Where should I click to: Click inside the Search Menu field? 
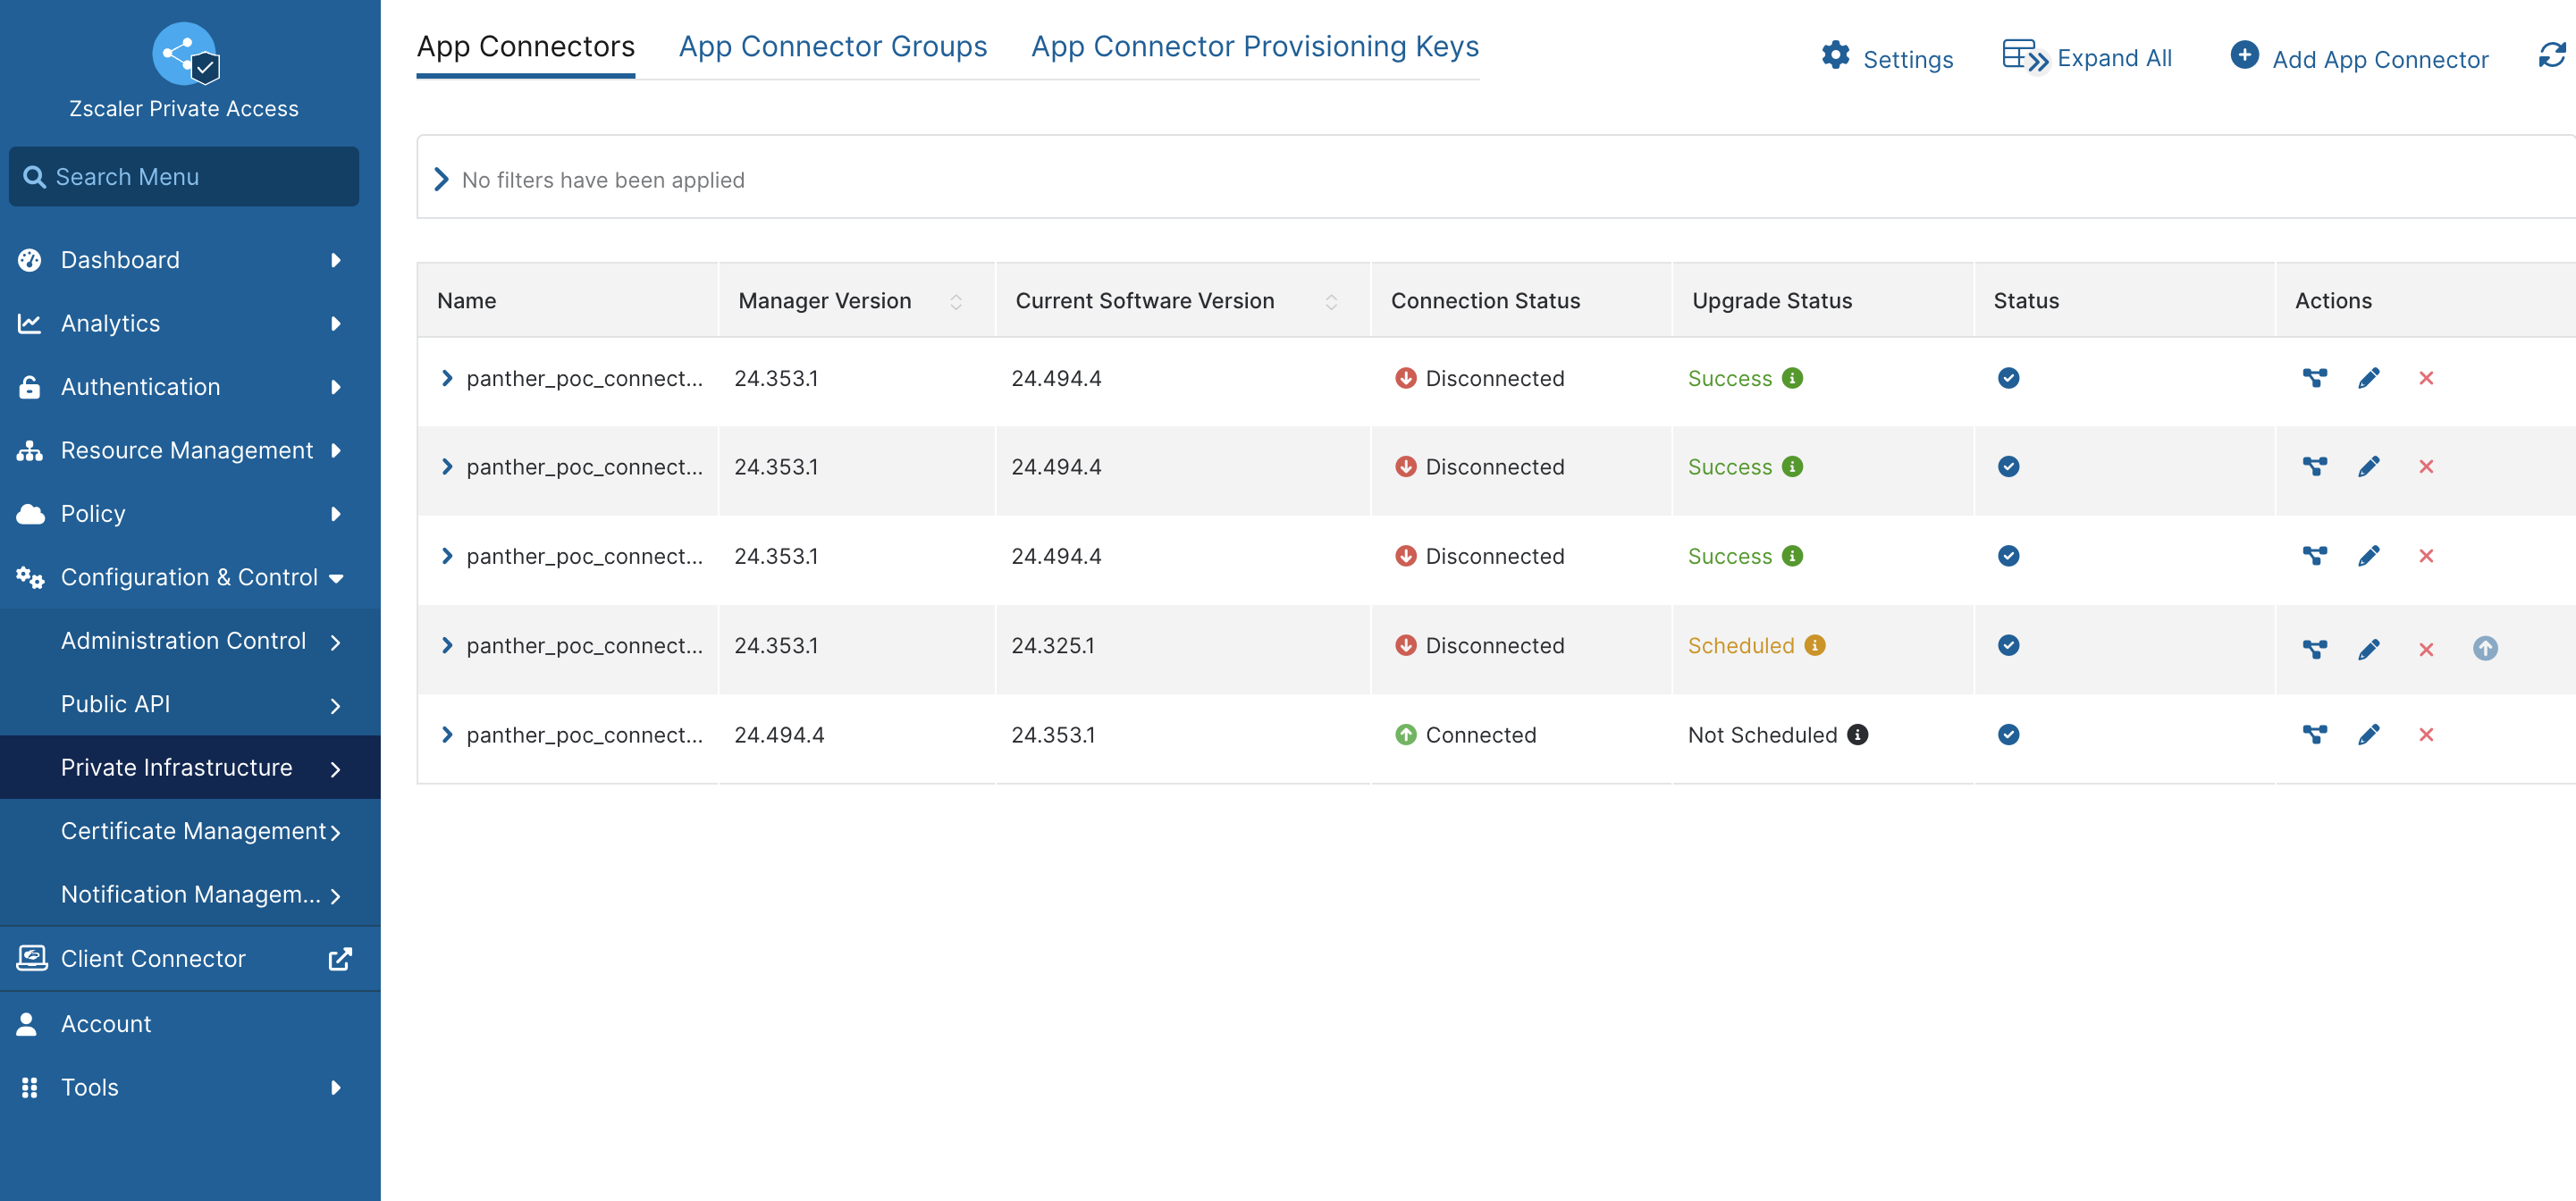(x=184, y=176)
